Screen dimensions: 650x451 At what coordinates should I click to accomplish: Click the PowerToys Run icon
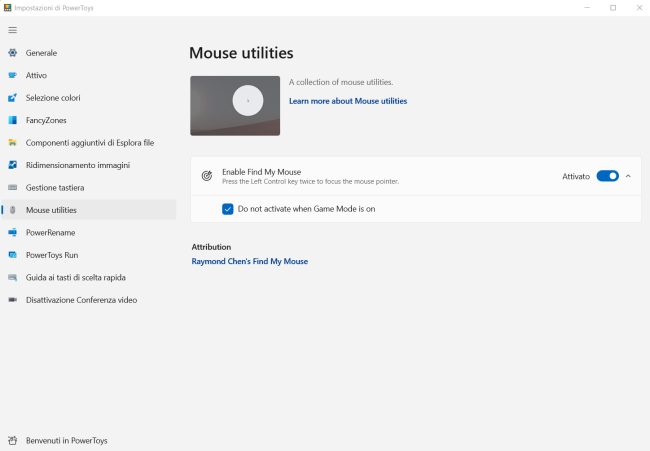[12, 255]
